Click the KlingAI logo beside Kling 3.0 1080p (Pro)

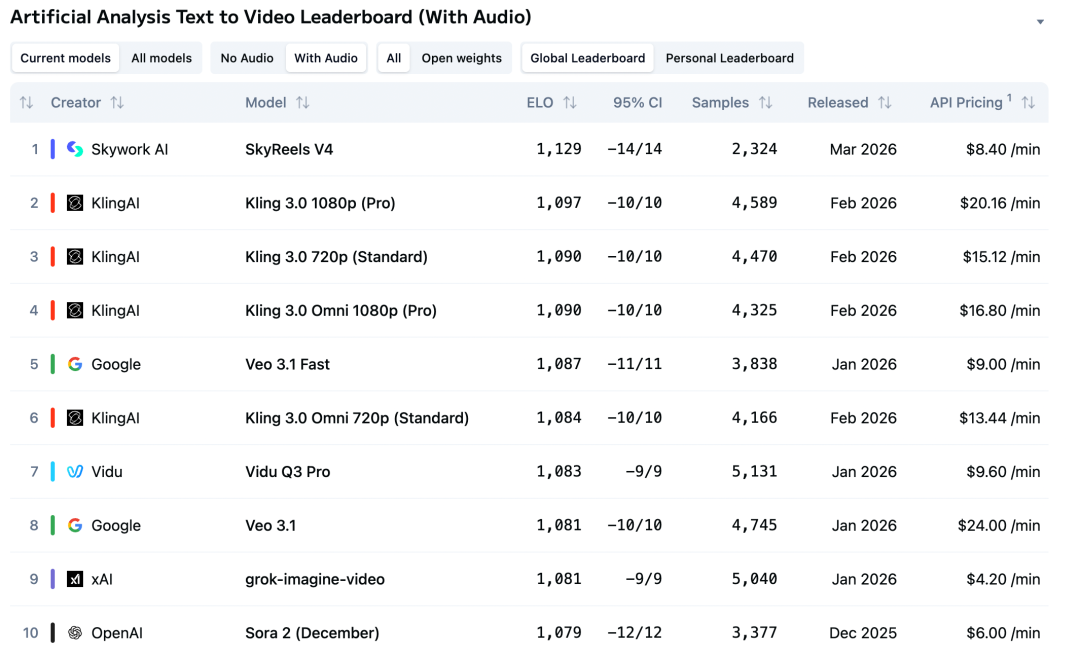pyautogui.click(x=75, y=203)
